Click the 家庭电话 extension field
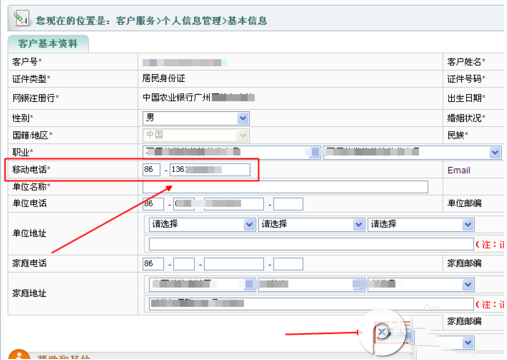The image size is (507, 360). pyautogui.click(x=288, y=264)
